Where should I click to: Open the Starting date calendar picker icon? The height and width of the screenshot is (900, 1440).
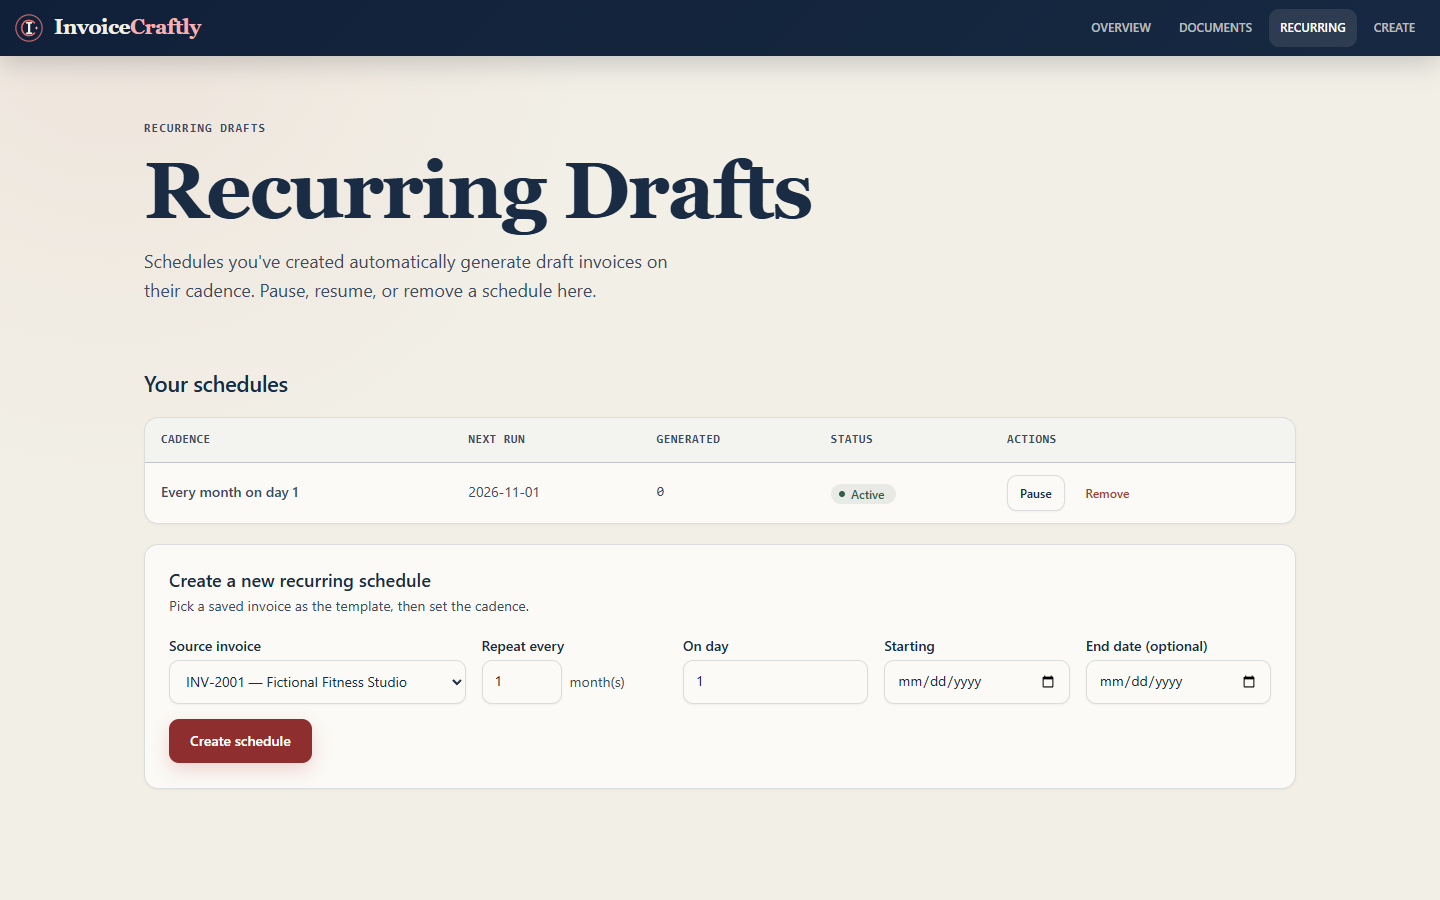point(1048,682)
